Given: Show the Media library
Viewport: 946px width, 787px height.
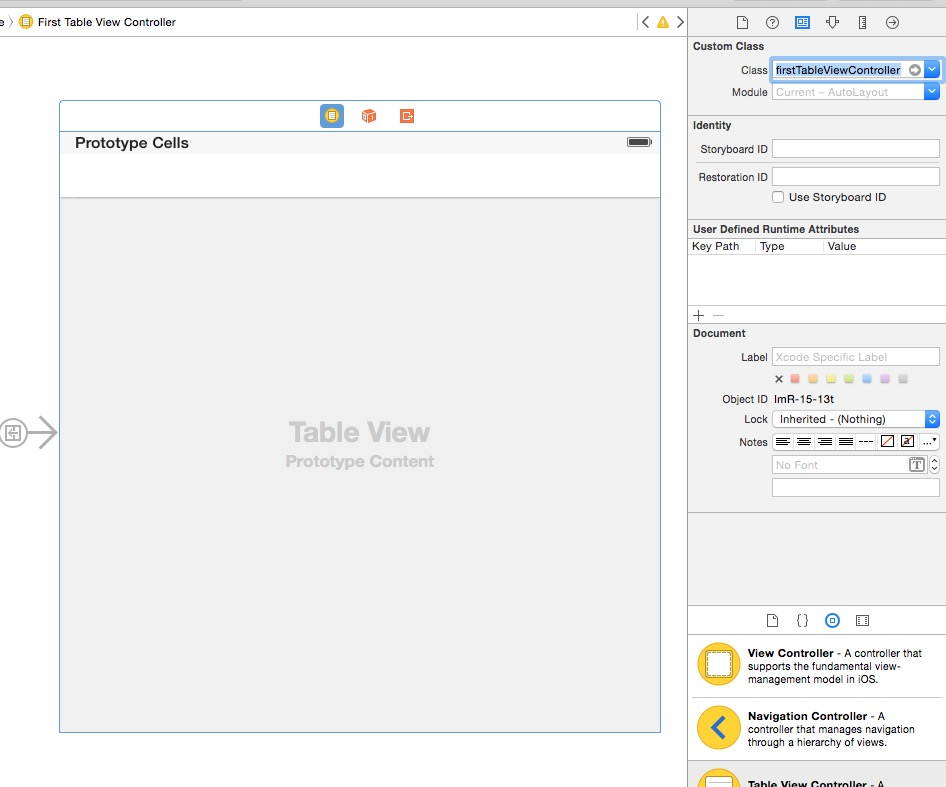Looking at the screenshot, I should (863, 621).
